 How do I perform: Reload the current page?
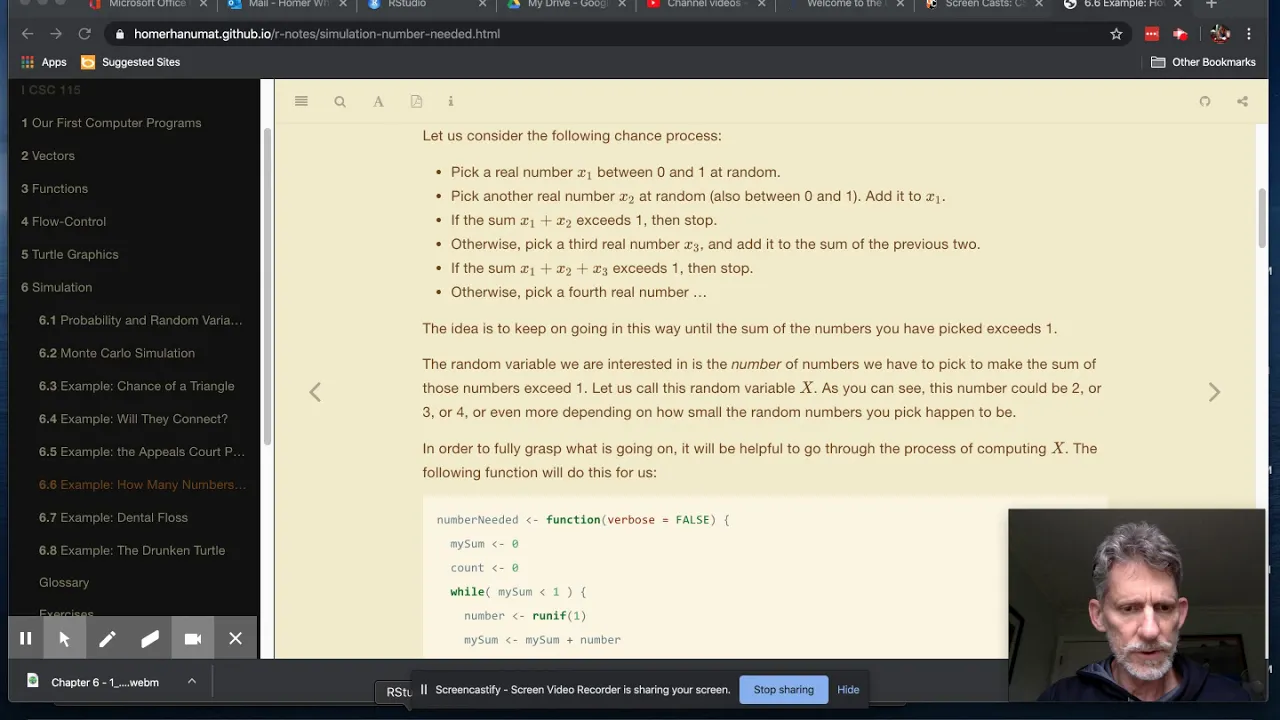coord(85,34)
